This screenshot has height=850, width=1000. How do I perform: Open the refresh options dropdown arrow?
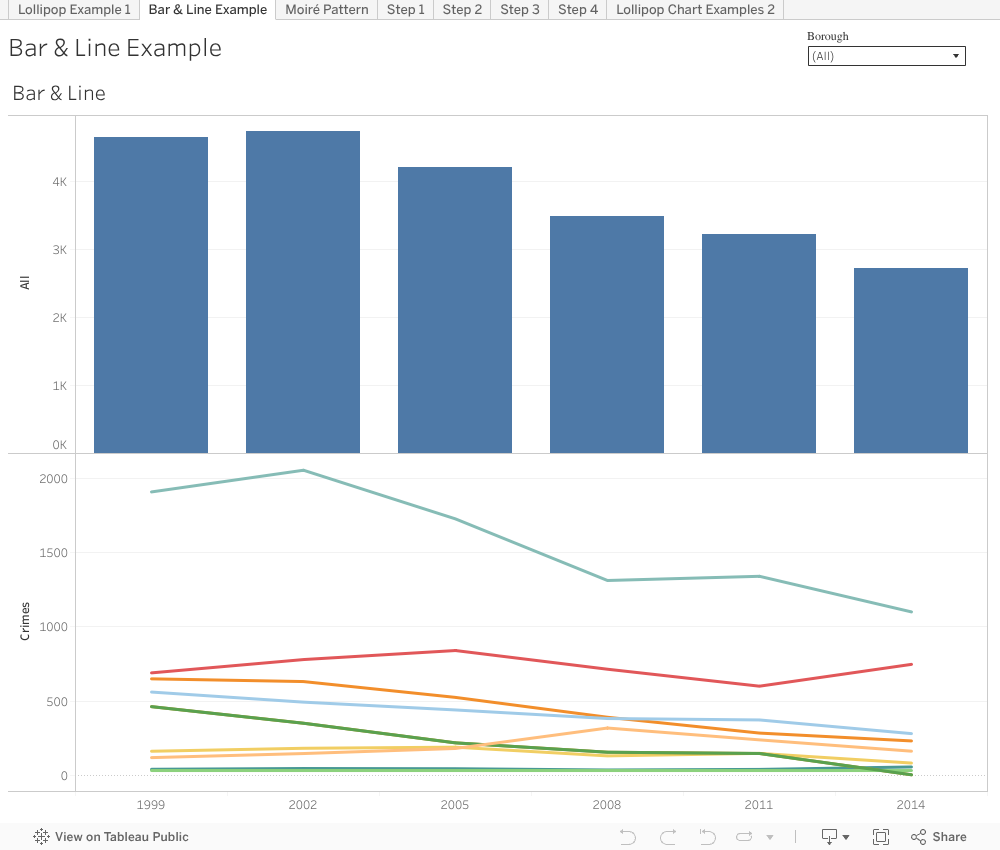[x=770, y=837]
